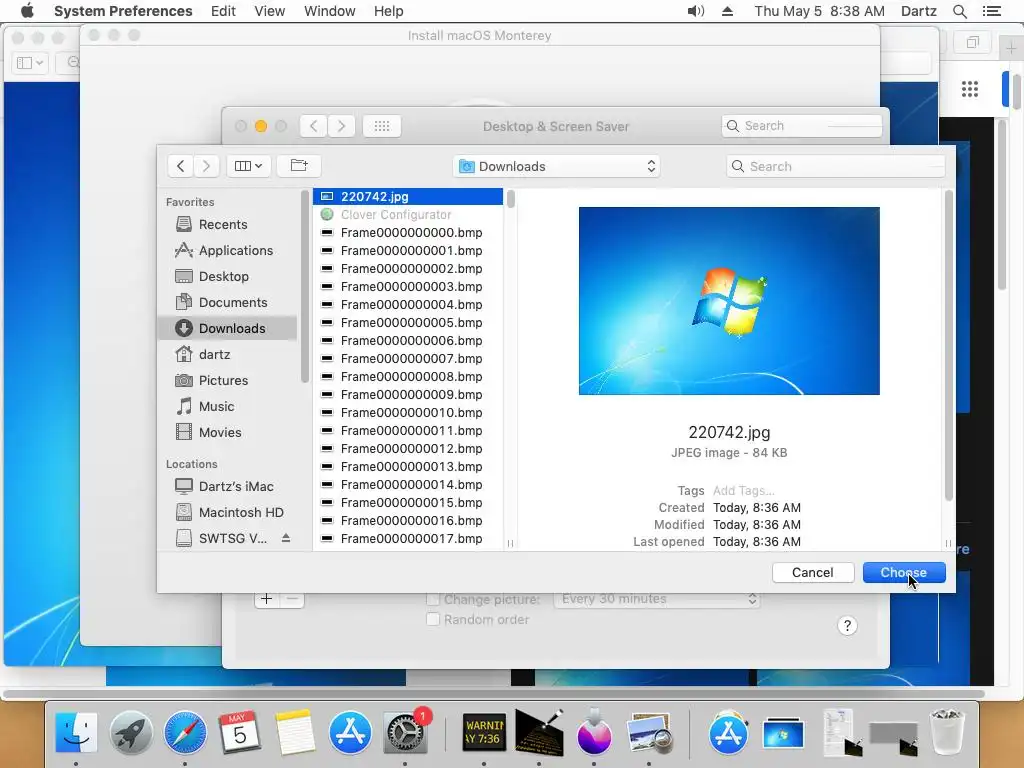
Task: Create a new folder
Action: tap(298, 166)
